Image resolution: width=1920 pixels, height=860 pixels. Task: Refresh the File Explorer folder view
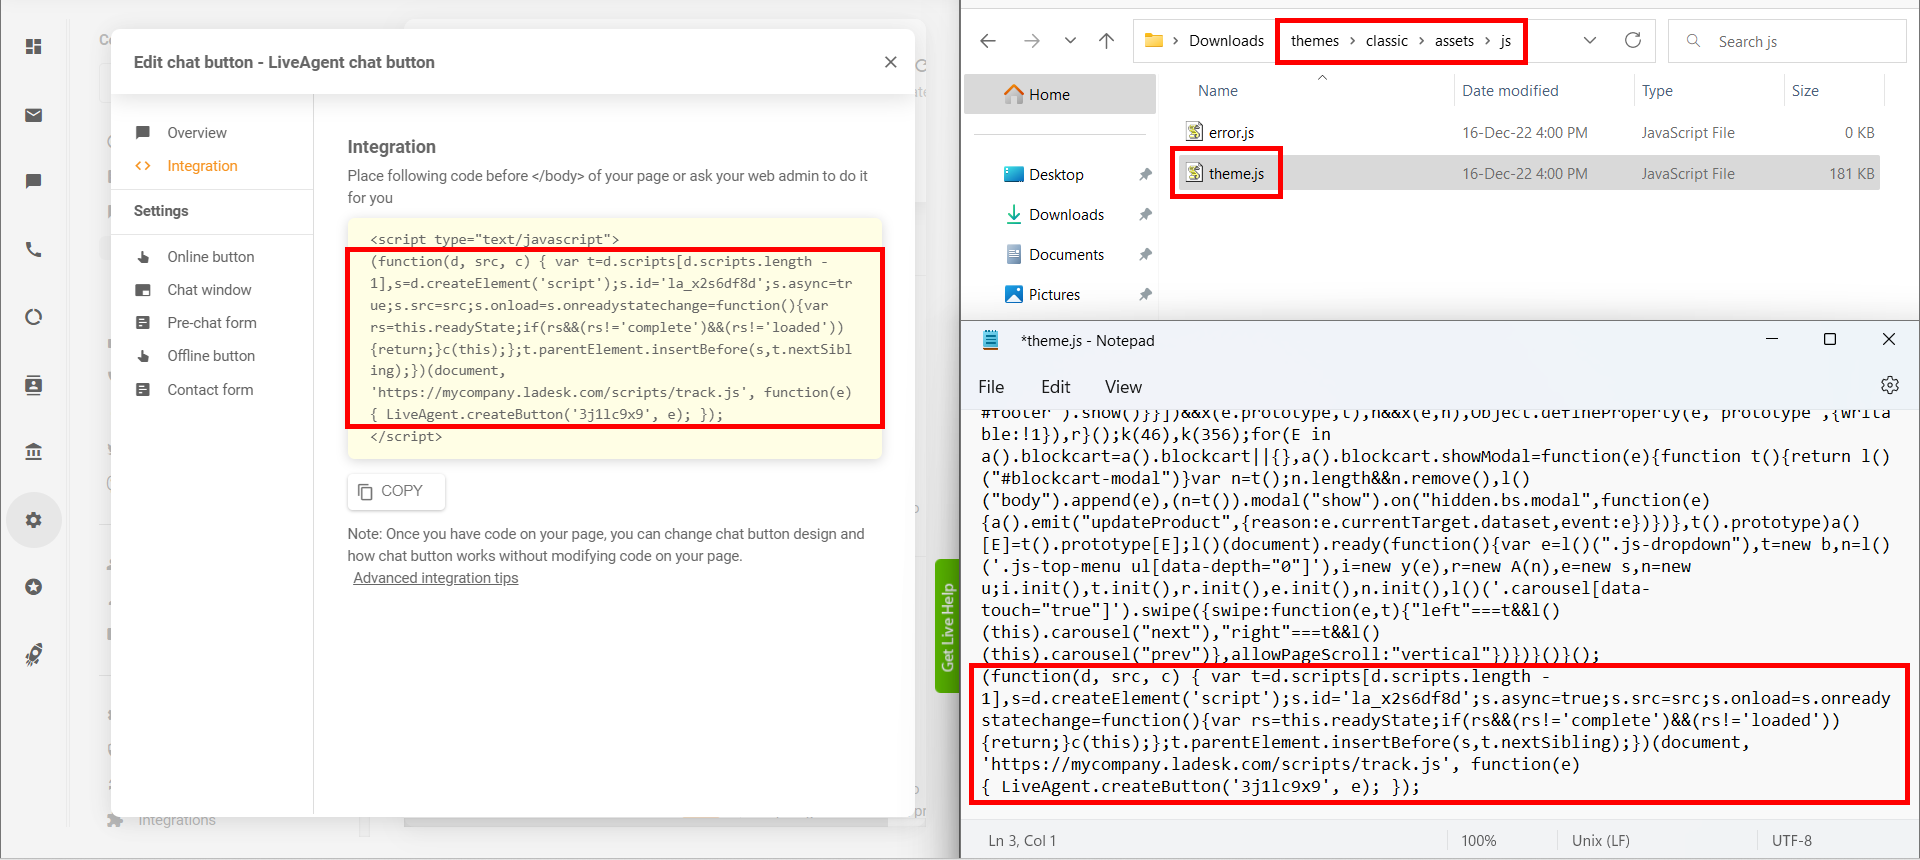pyautogui.click(x=1633, y=41)
